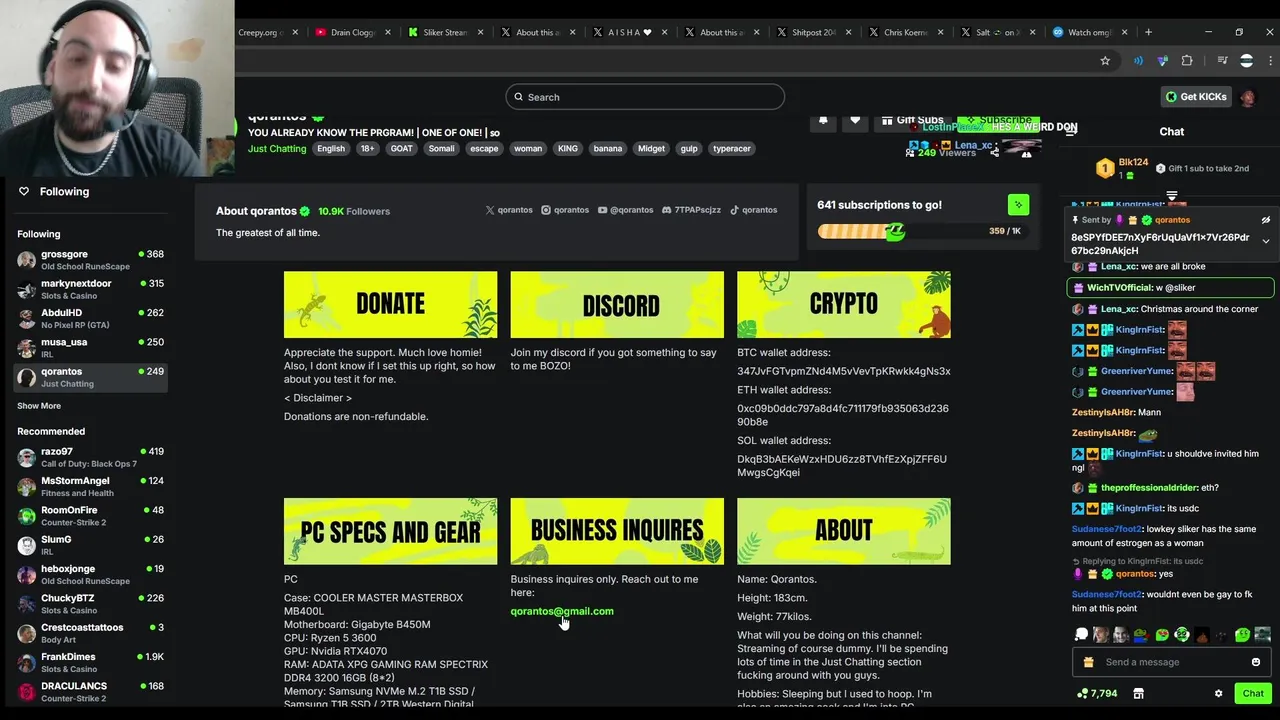Open 7TPAPscjzz Discord social link

691,210
